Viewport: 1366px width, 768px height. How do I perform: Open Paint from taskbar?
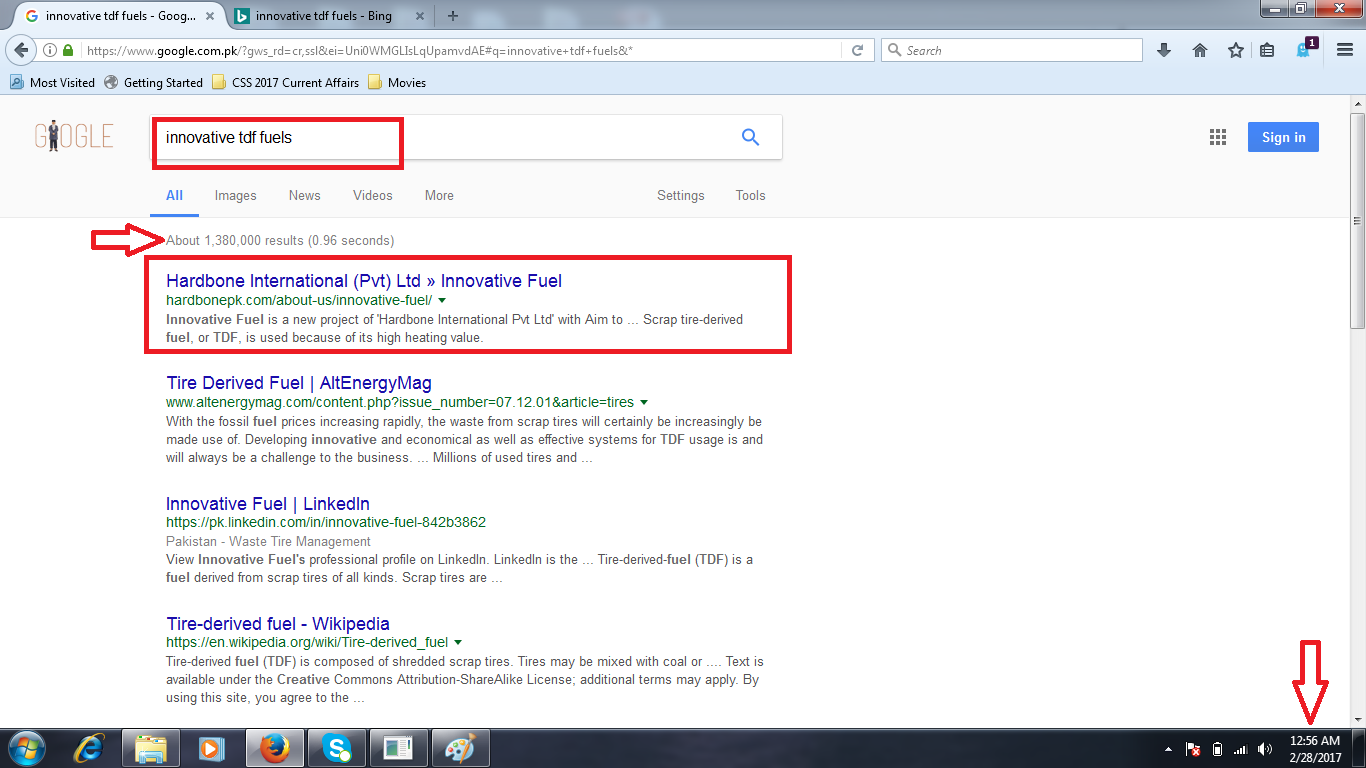point(459,748)
